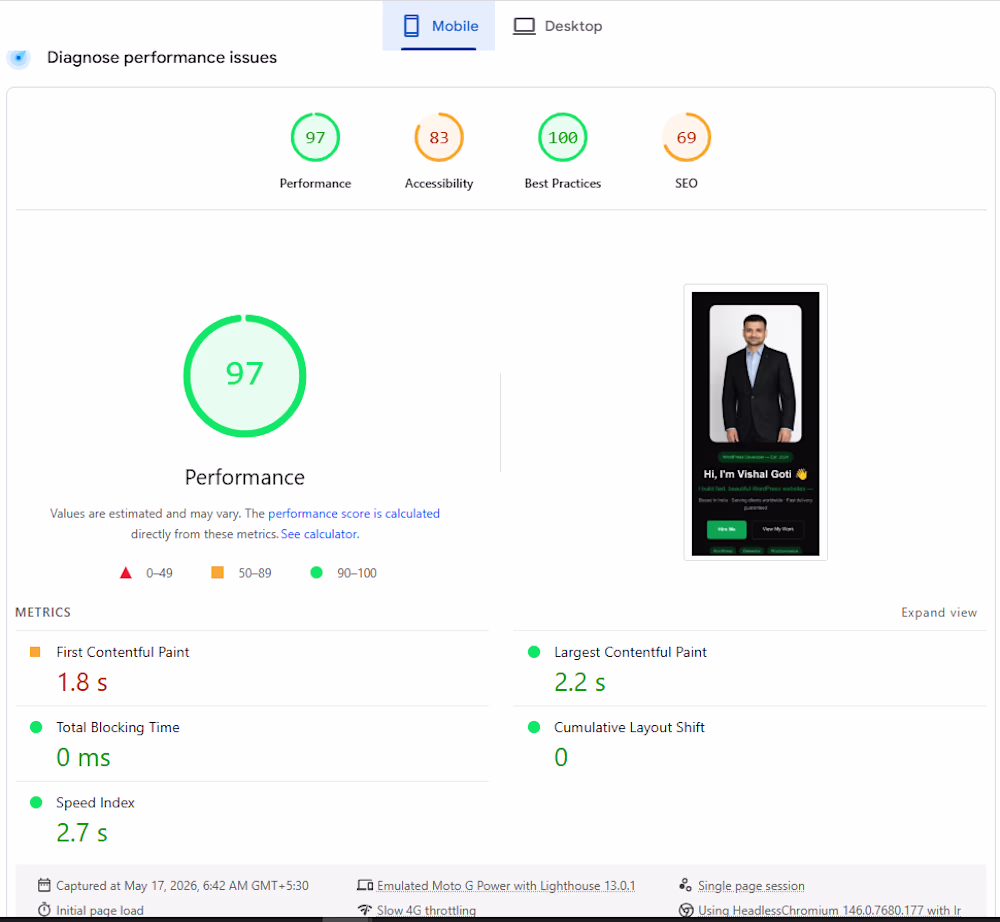This screenshot has height=922, width=1000.
Task: Click the green Speed Index indicator
Action: 36,802
